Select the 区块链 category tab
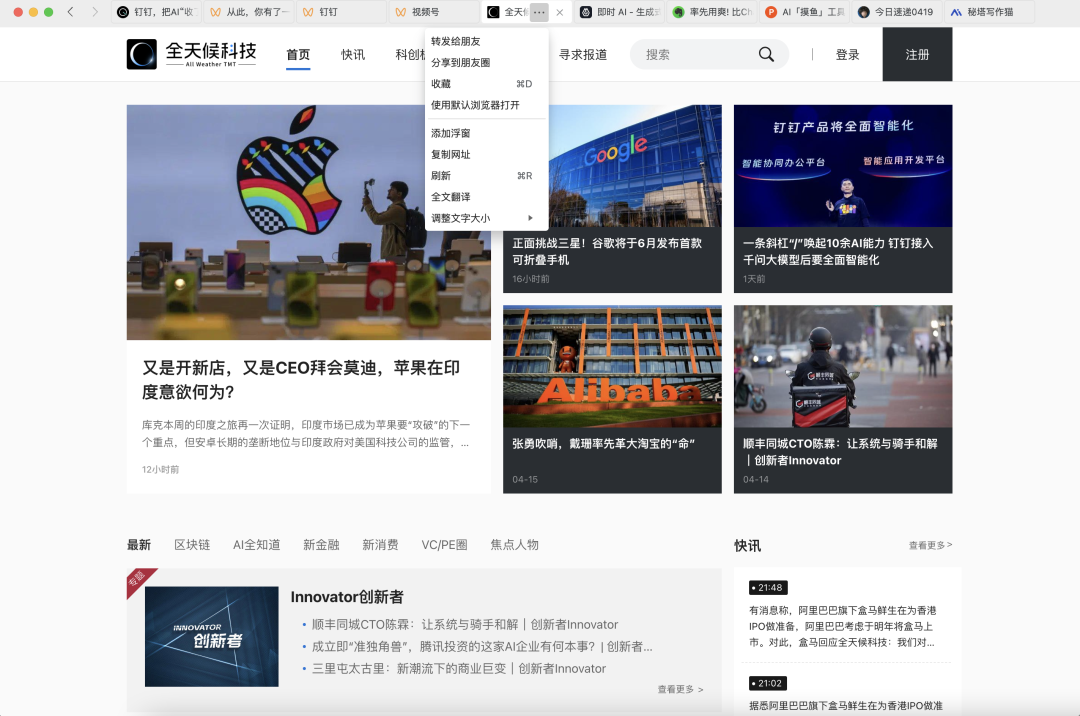Screen dimensions: 1080x716 point(192,545)
